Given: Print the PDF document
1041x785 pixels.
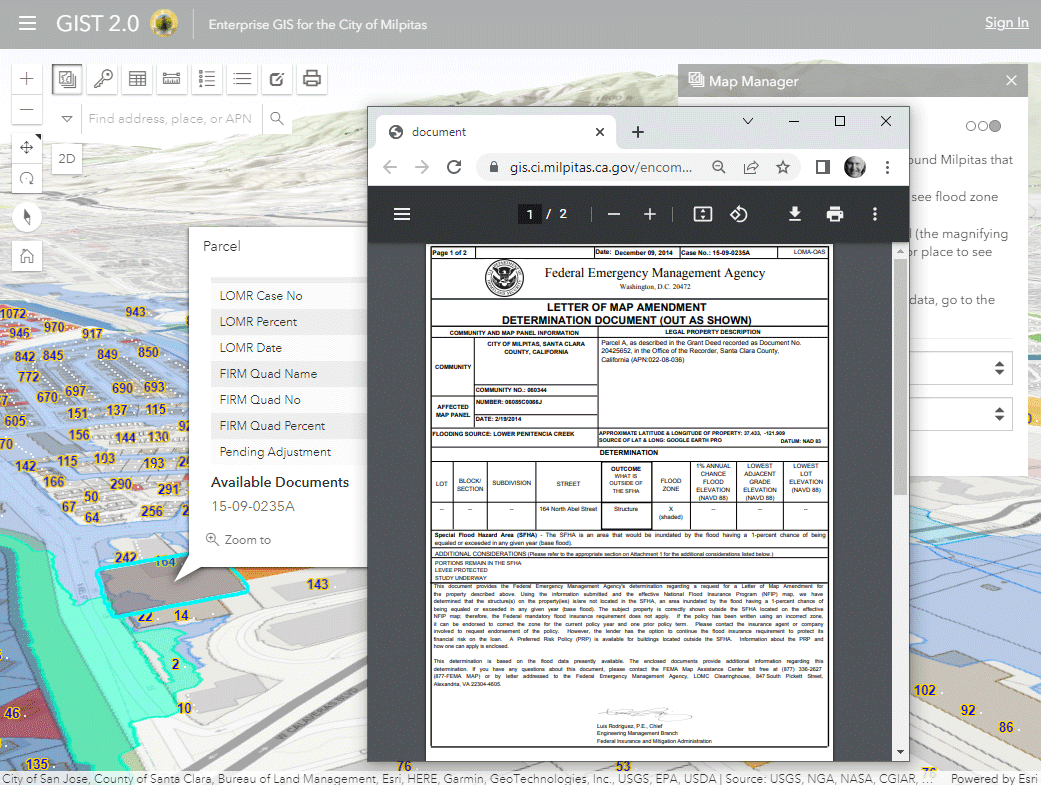Looking at the screenshot, I should click(835, 215).
